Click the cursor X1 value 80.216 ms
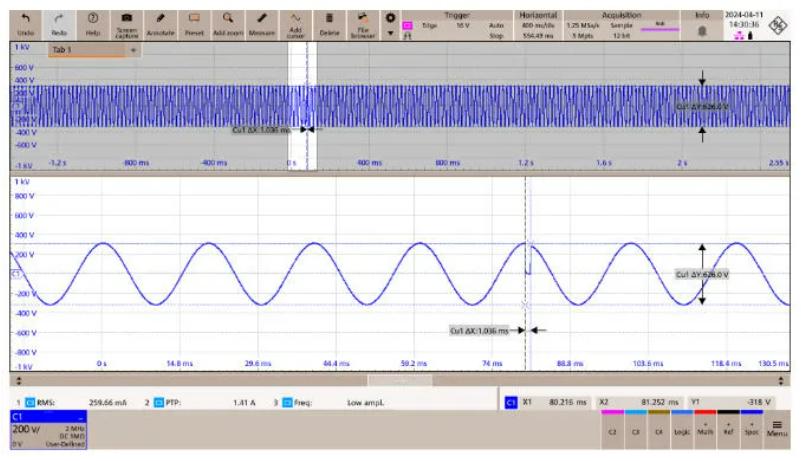801x461 pixels. (x=568, y=402)
